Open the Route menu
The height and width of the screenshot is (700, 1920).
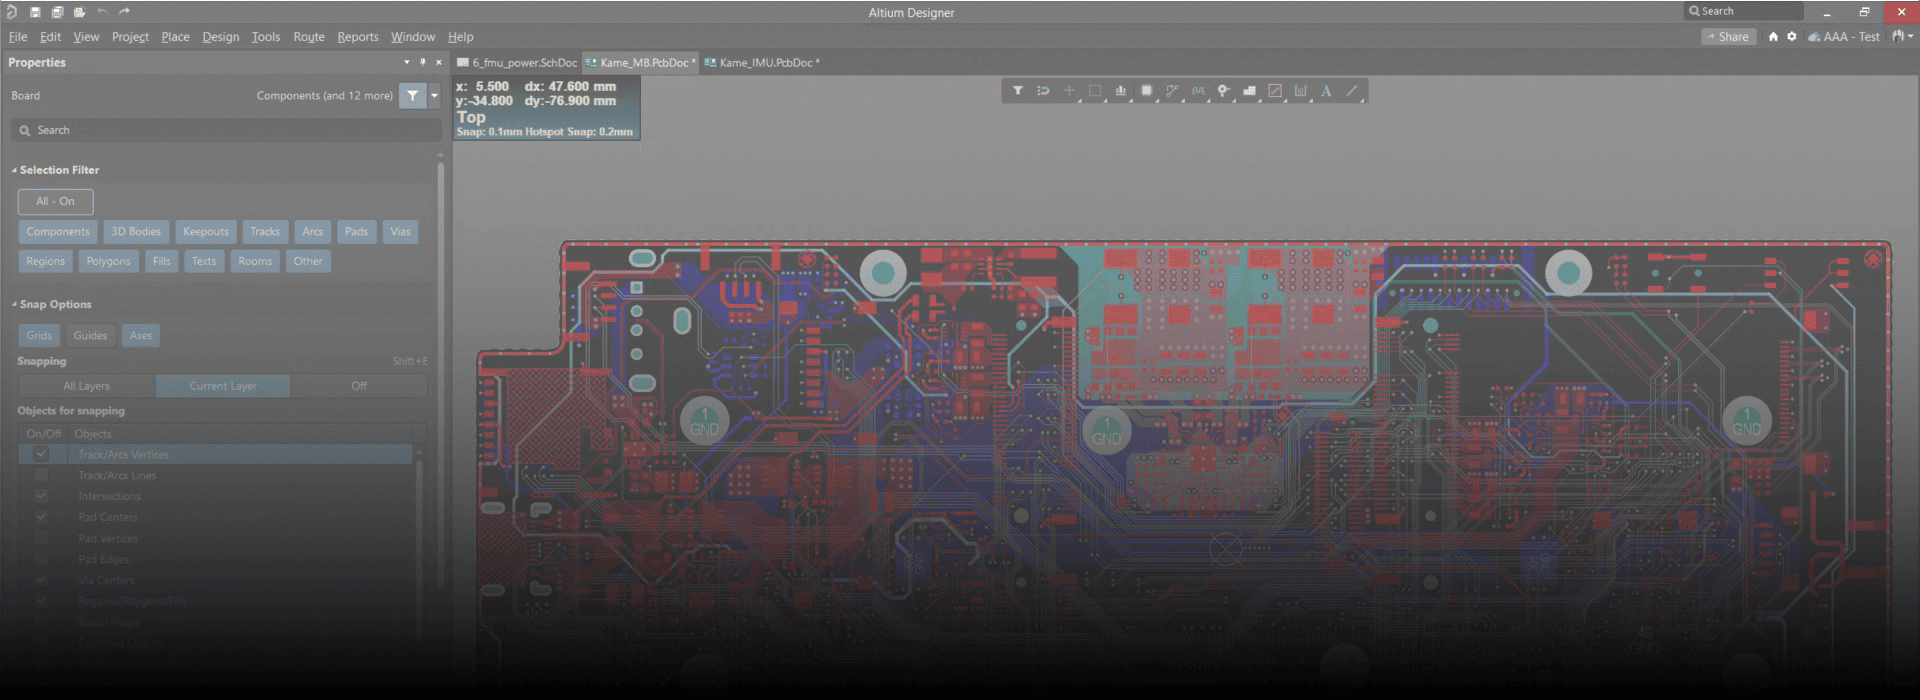pyautogui.click(x=308, y=37)
